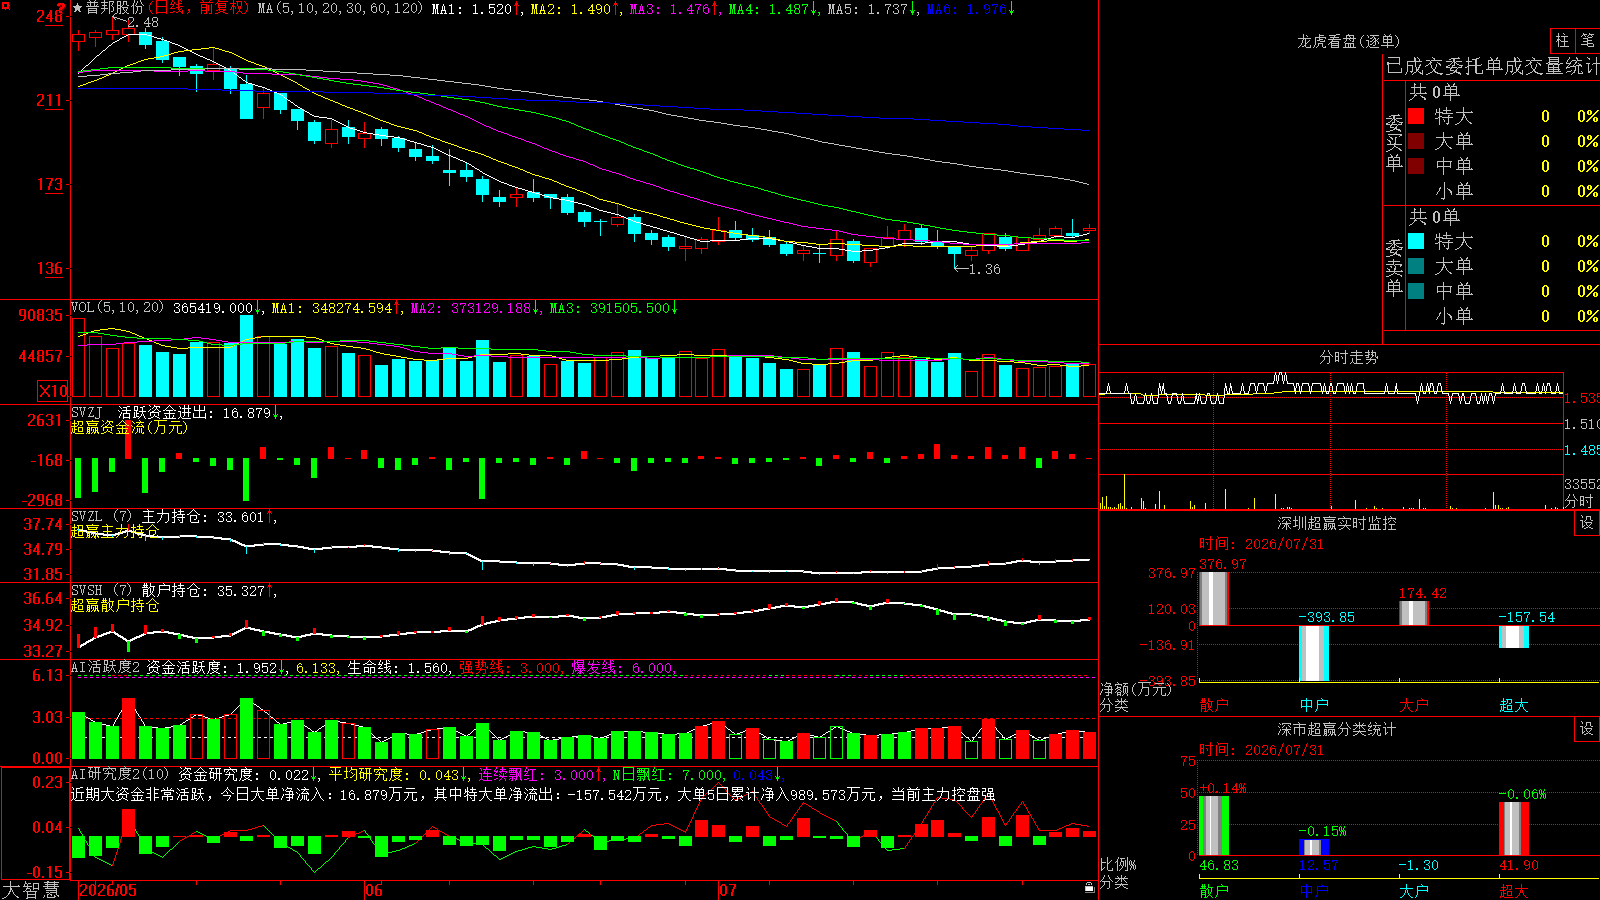Select the 06 month marker on timeline

coord(374,890)
